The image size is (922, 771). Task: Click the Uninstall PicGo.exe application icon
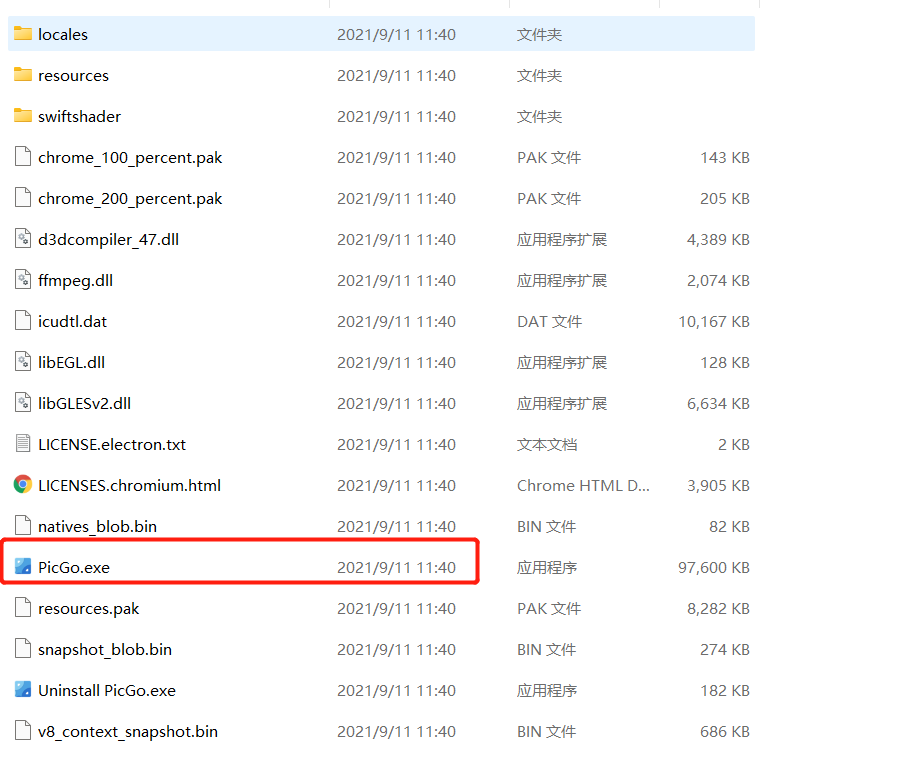click(x=23, y=689)
